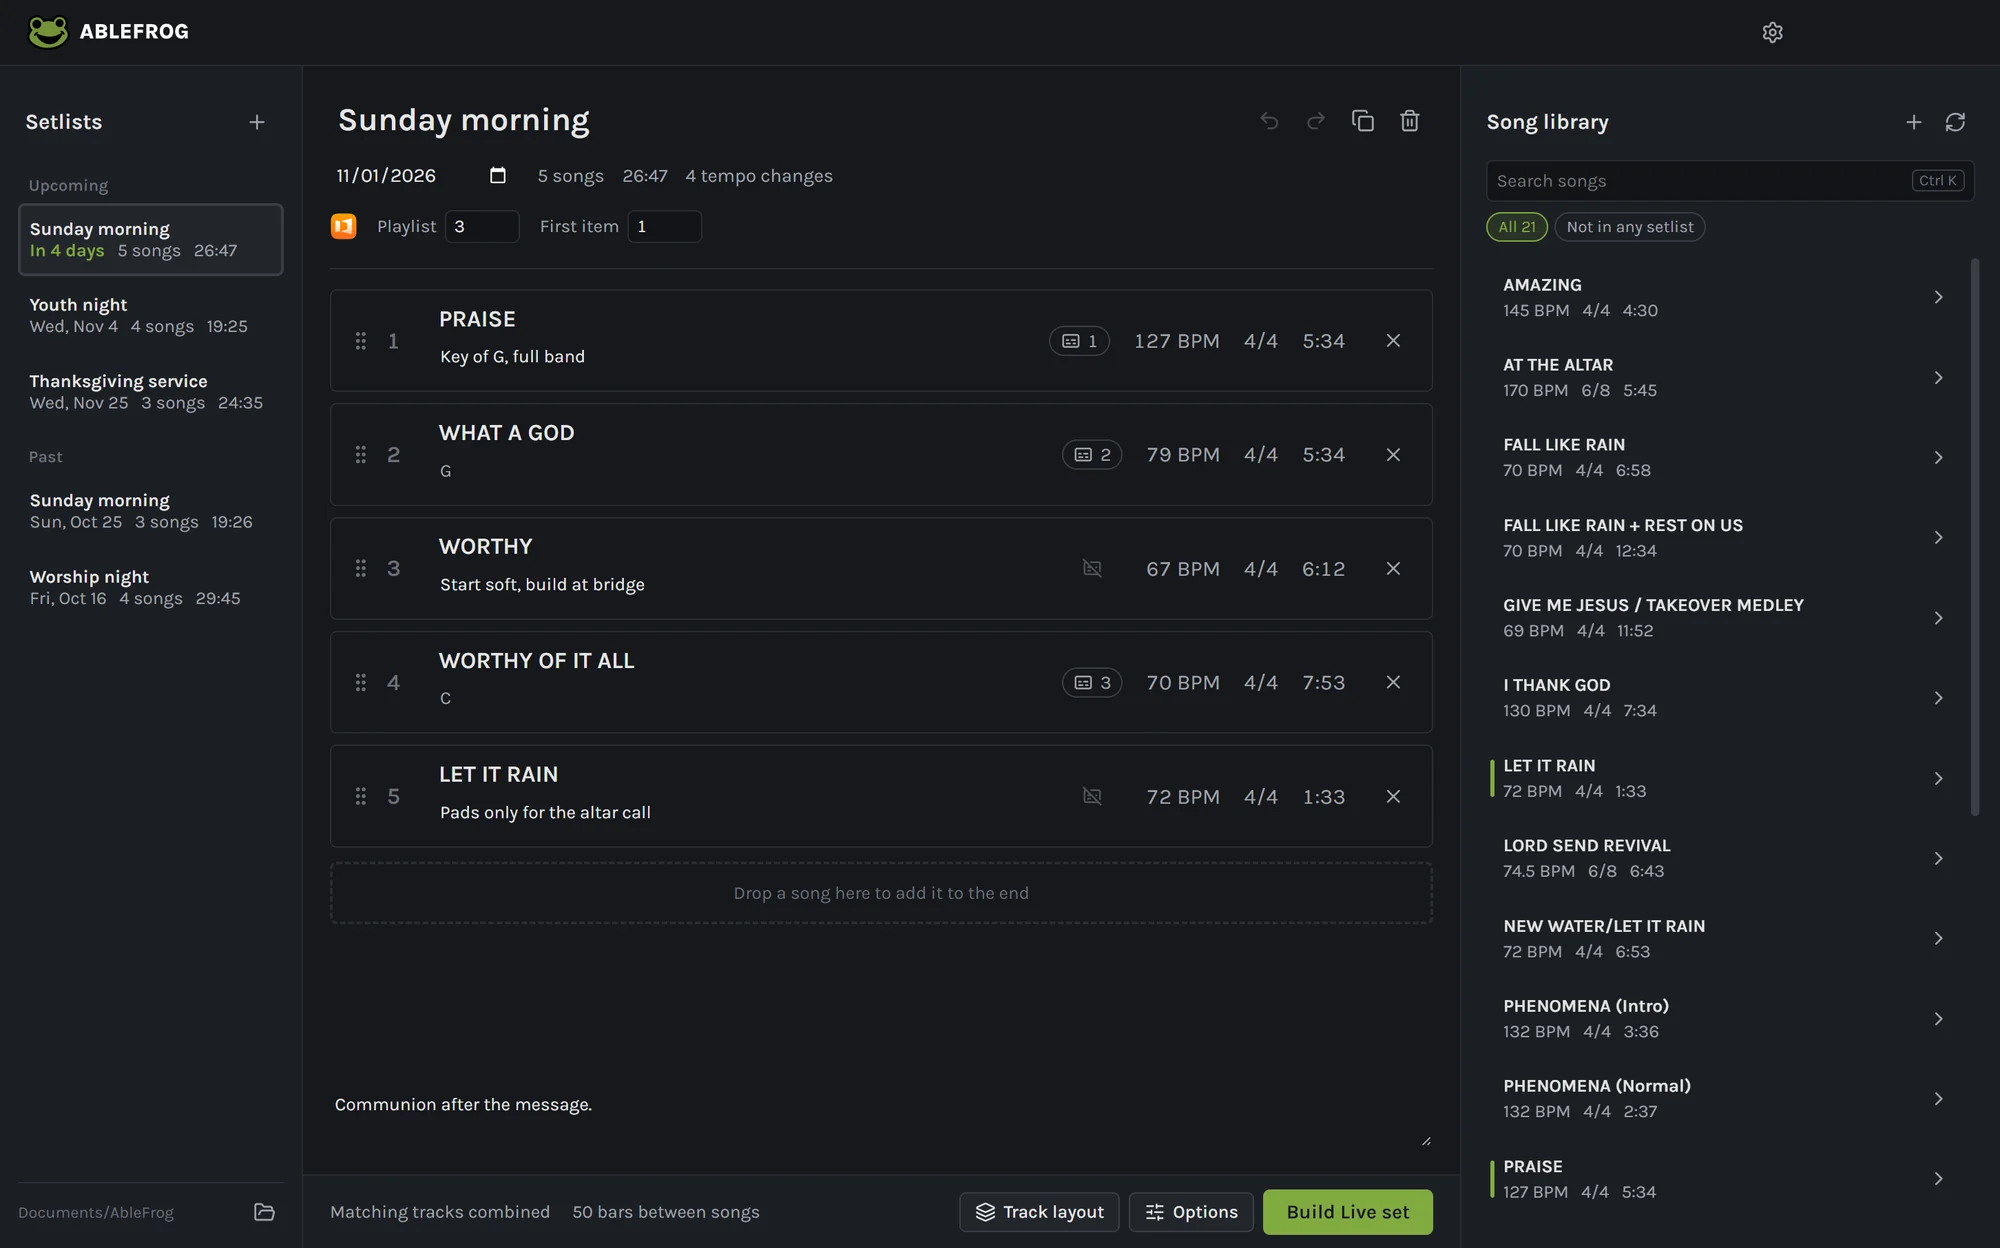Open the date picker calendar icon
The image size is (2000, 1248).
click(x=498, y=176)
